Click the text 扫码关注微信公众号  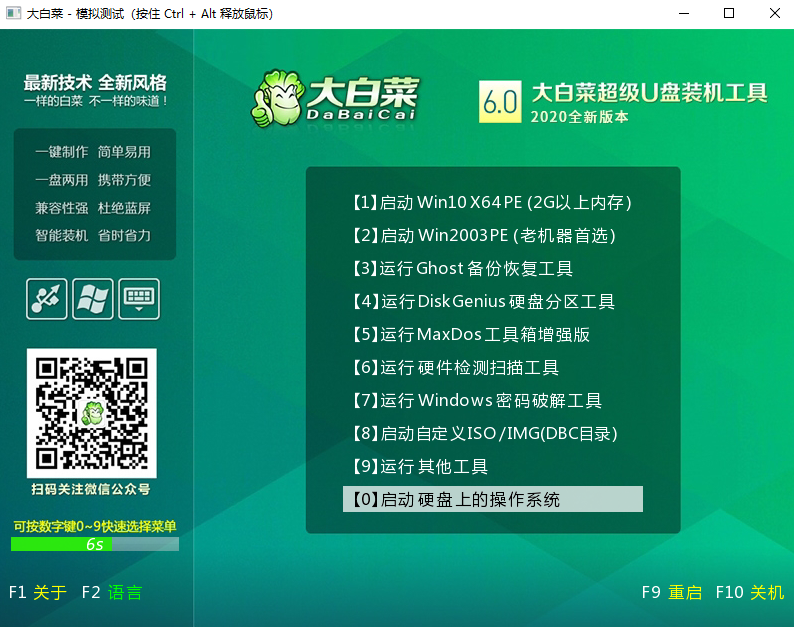91,489
